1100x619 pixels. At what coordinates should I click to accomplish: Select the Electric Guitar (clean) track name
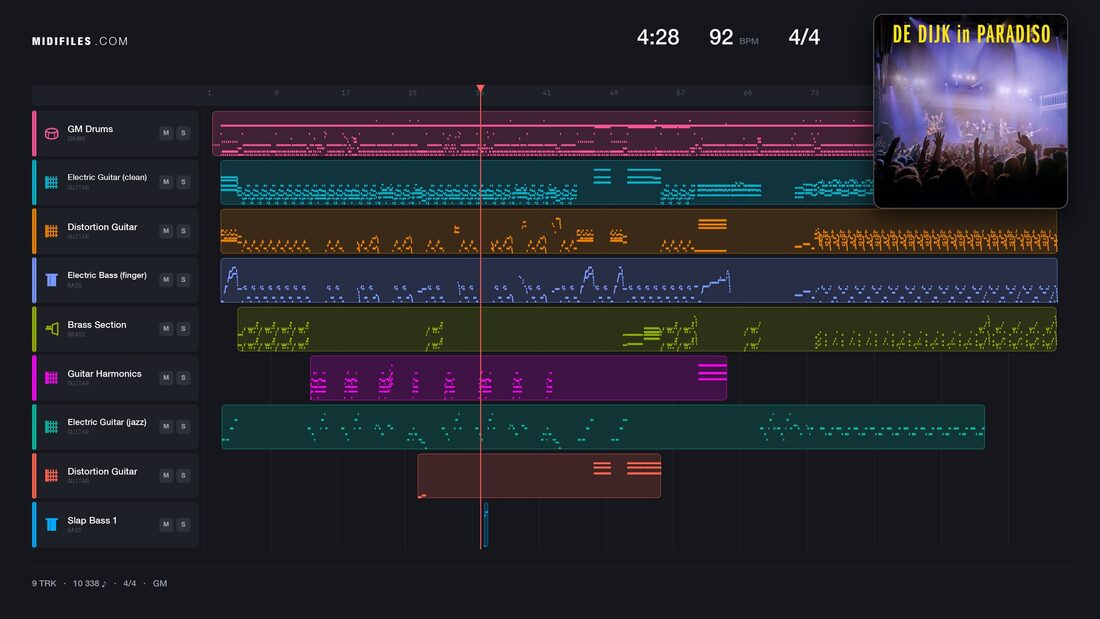pyautogui.click(x=107, y=178)
